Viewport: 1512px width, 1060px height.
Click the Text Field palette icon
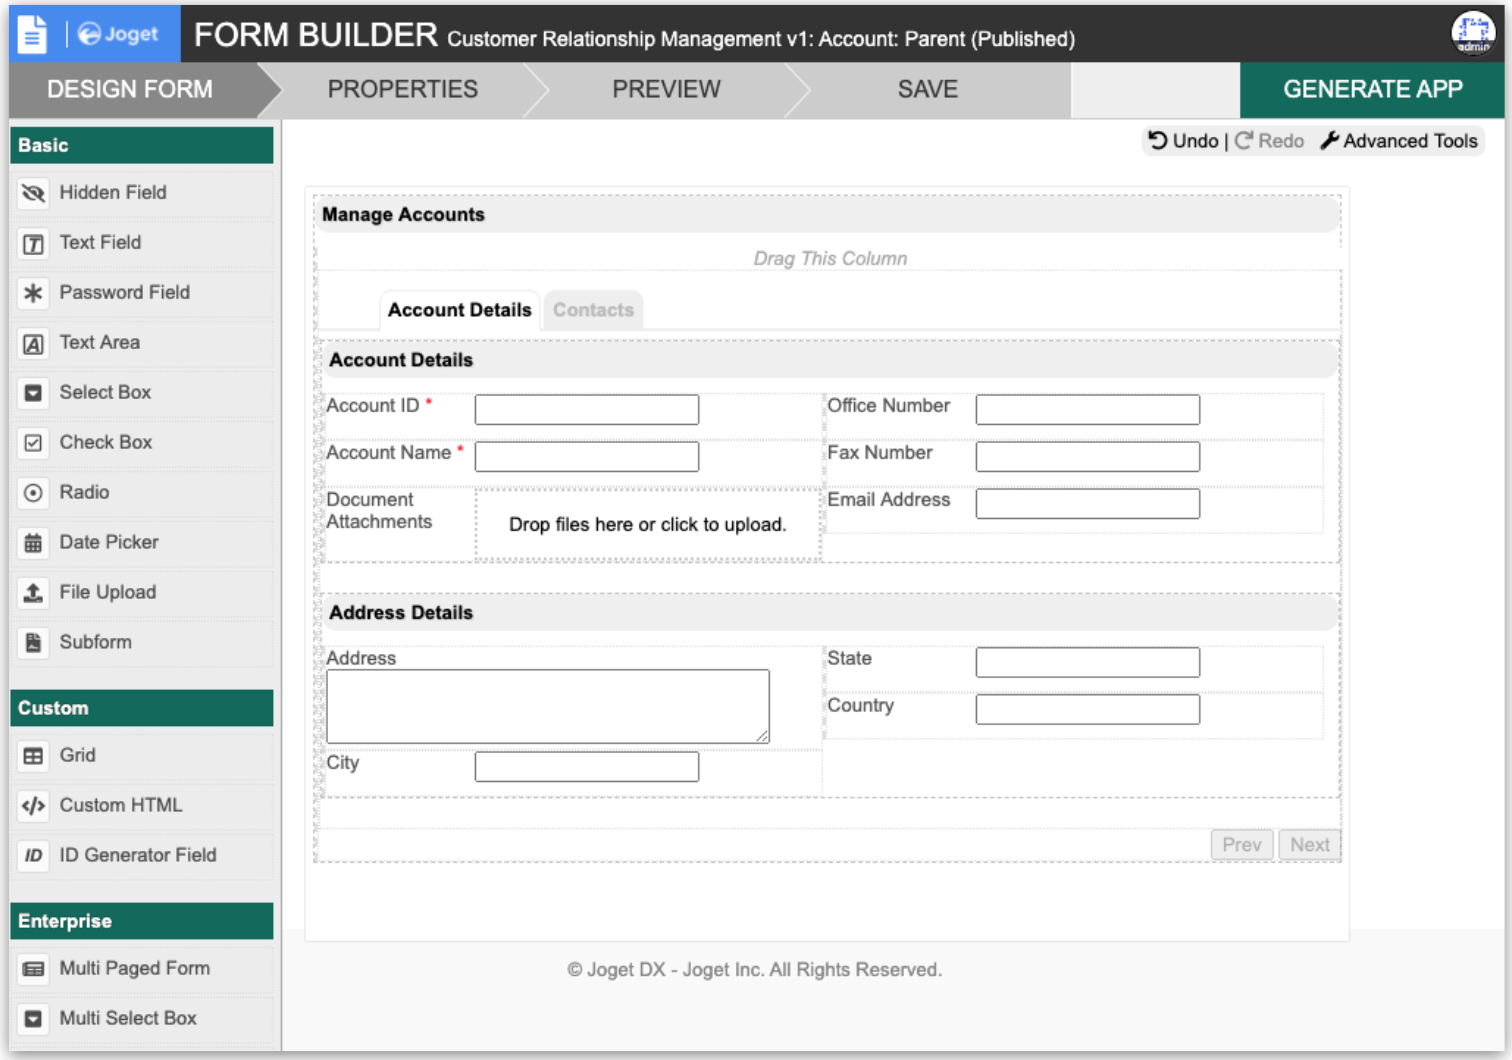[x=33, y=243]
